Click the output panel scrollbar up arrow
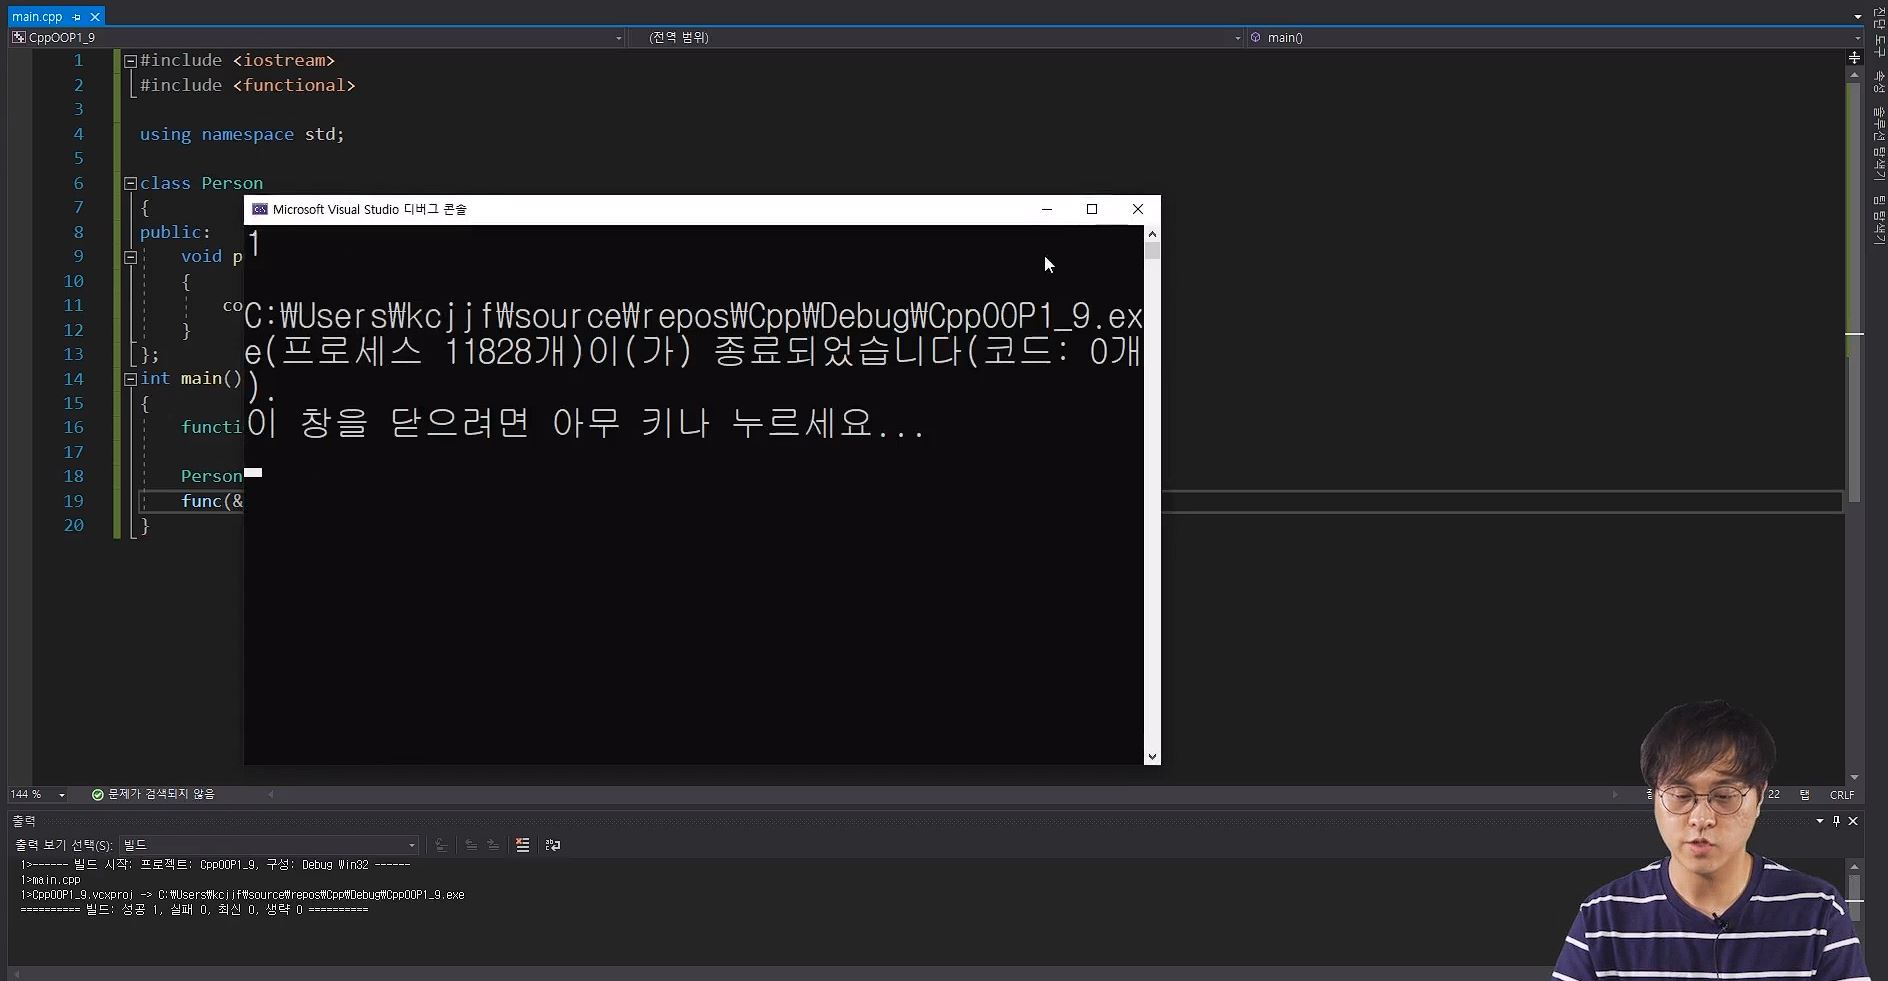This screenshot has height=981, width=1888. point(1854,867)
